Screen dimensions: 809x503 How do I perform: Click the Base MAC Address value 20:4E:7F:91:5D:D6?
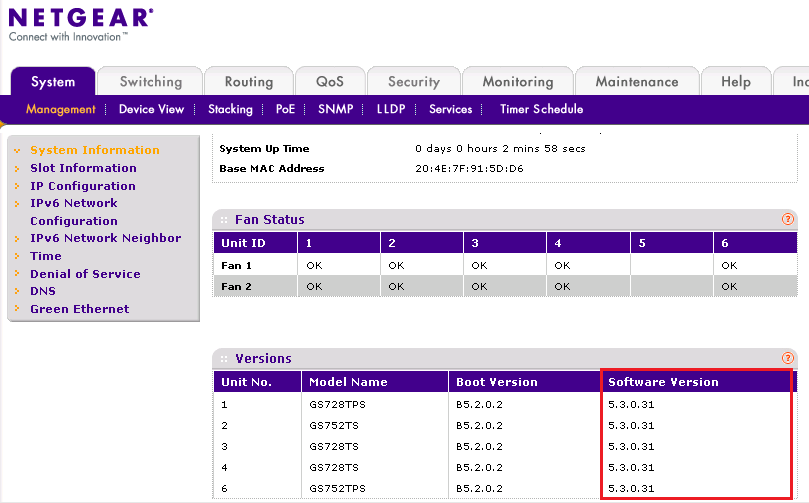tap(469, 169)
